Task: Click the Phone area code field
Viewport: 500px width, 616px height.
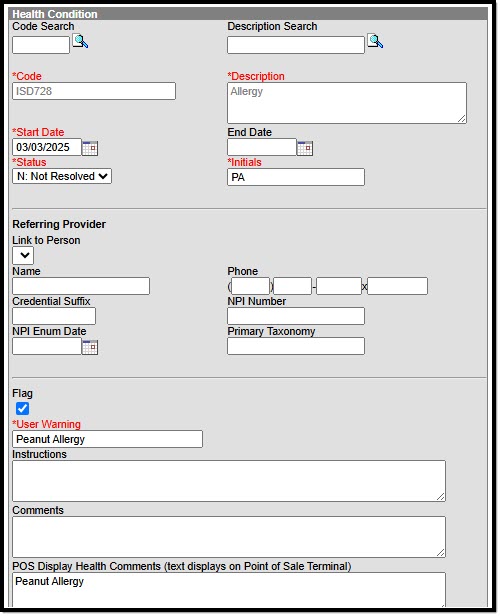Action: click(x=251, y=286)
